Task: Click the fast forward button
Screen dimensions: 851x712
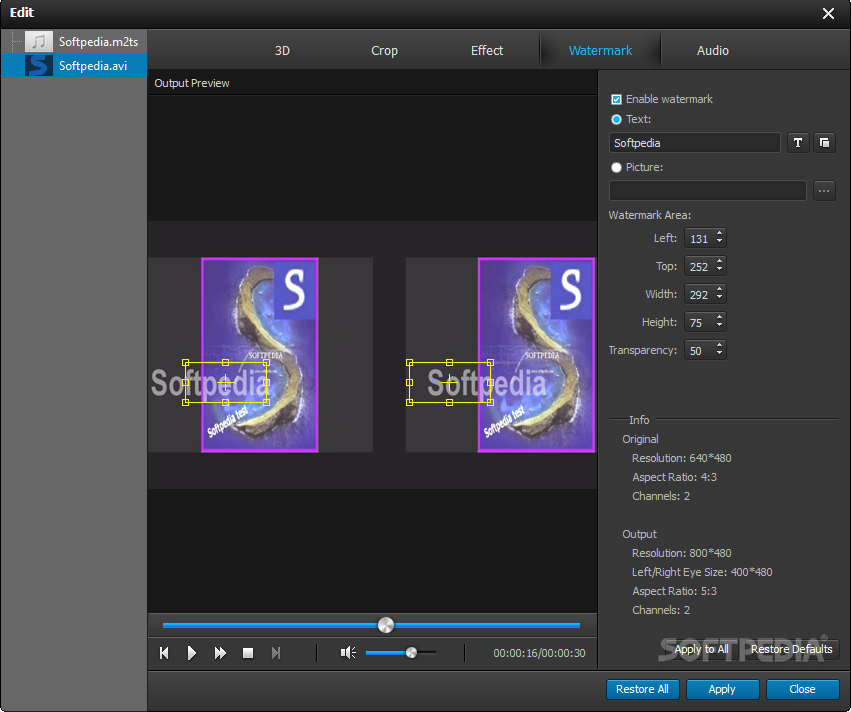Action: pyautogui.click(x=220, y=653)
